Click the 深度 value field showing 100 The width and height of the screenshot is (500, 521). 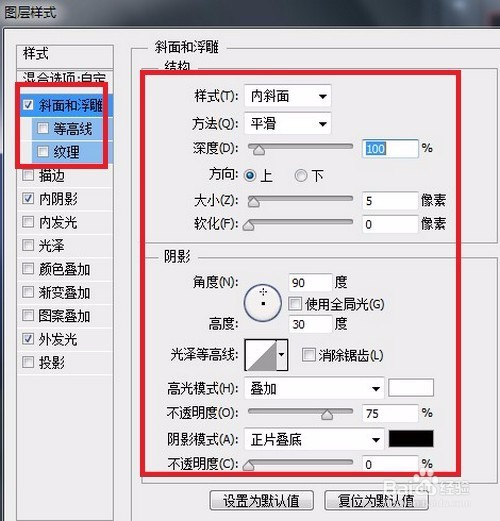click(x=390, y=148)
